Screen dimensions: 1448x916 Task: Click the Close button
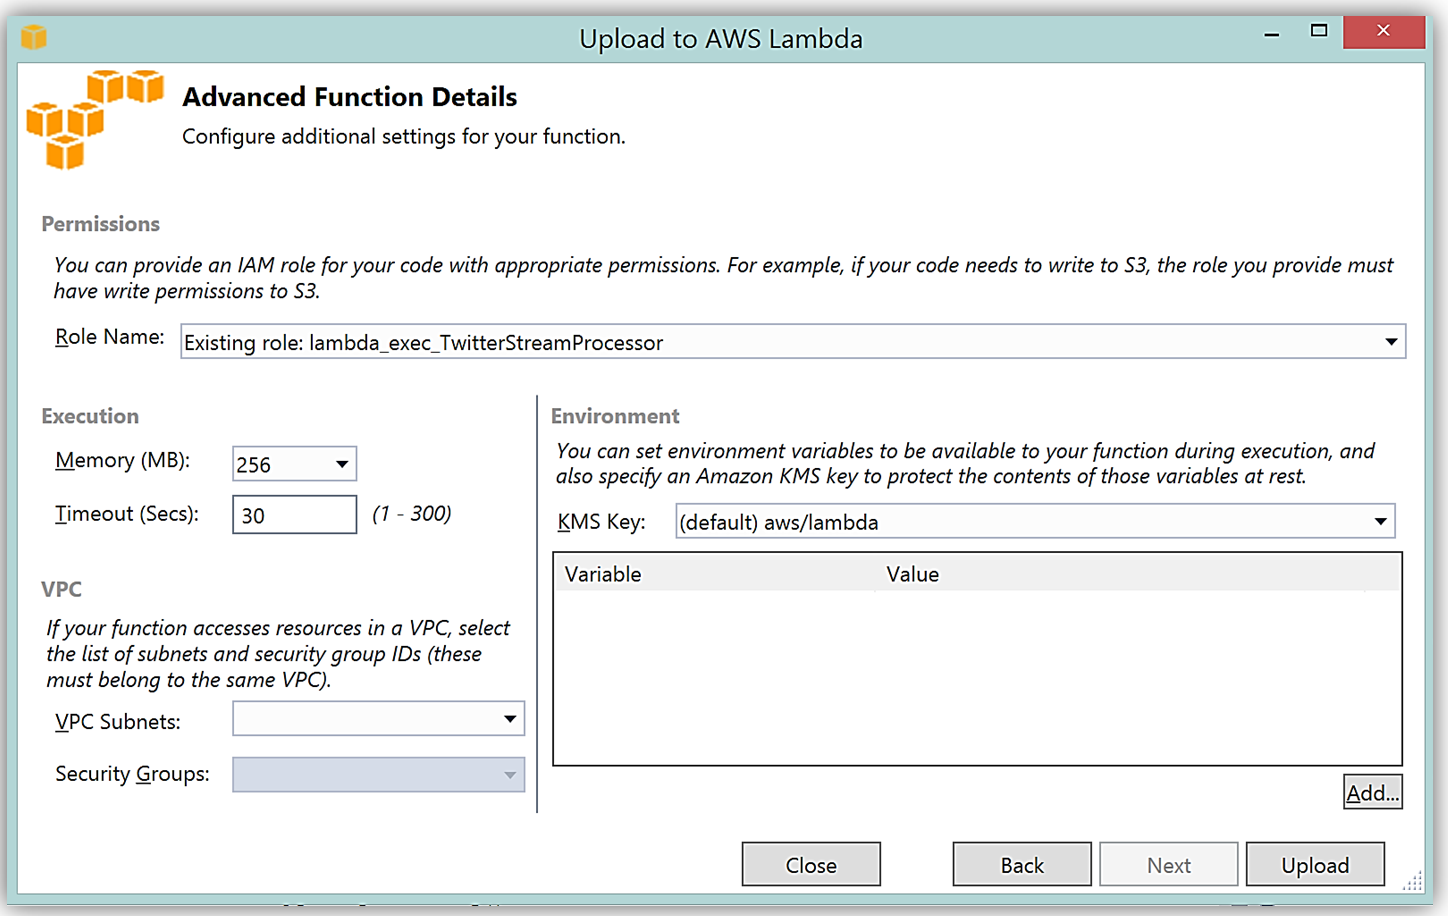(811, 865)
